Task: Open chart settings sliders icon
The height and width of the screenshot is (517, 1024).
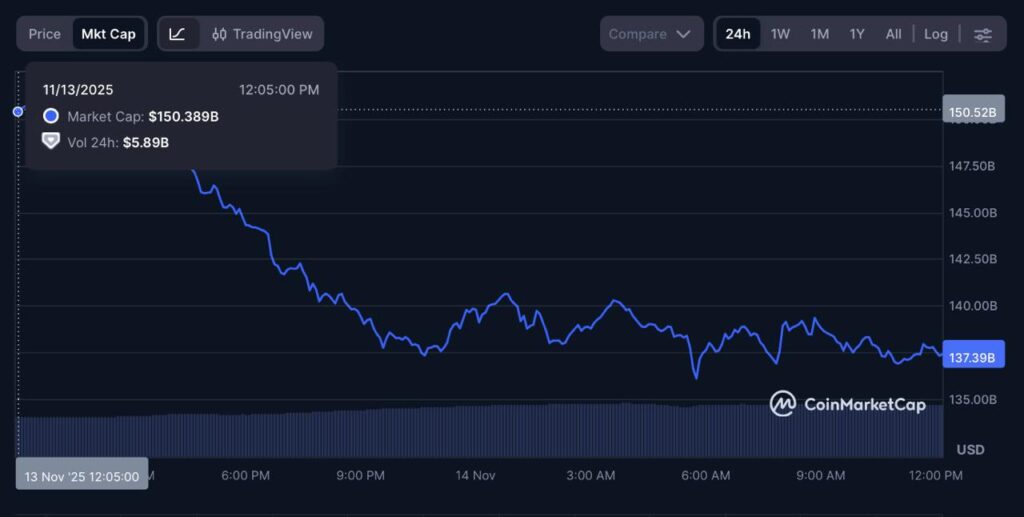Action: click(x=983, y=34)
